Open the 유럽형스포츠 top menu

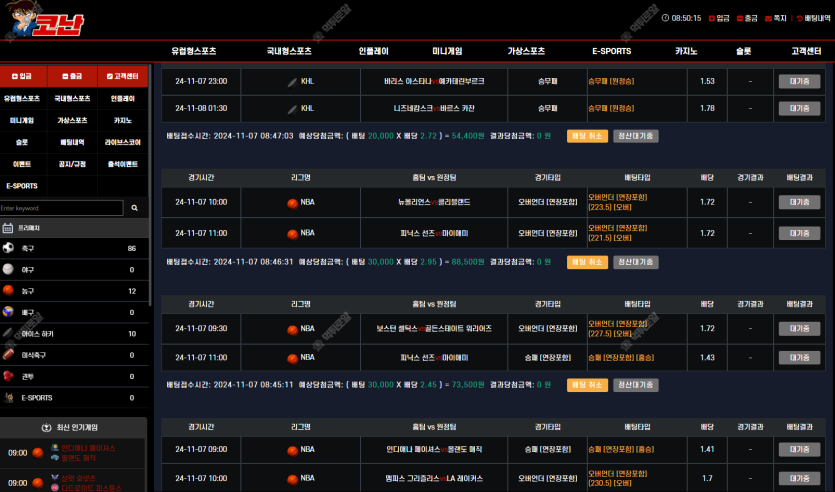tap(193, 51)
